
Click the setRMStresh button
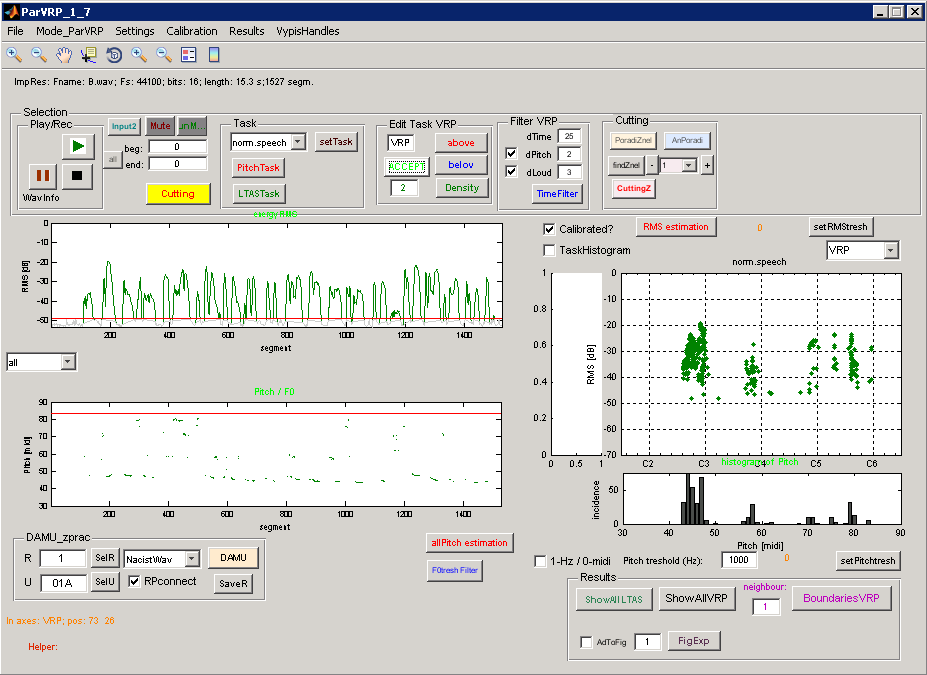click(x=840, y=227)
